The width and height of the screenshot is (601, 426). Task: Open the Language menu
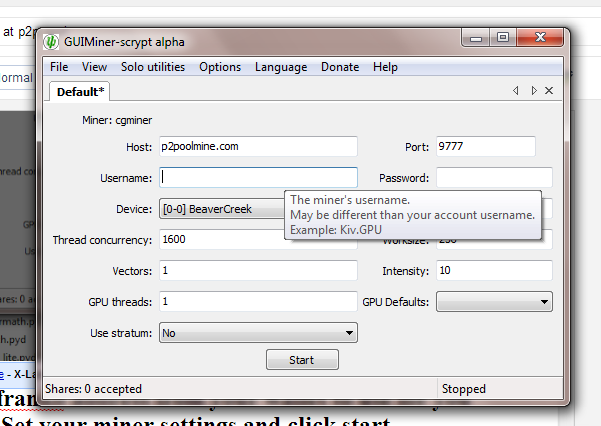coord(281,67)
